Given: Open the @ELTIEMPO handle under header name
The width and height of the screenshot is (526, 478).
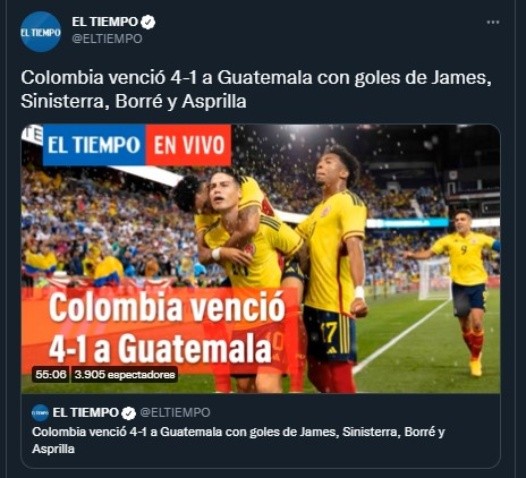Looking at the screenshot, I should 107,39.
